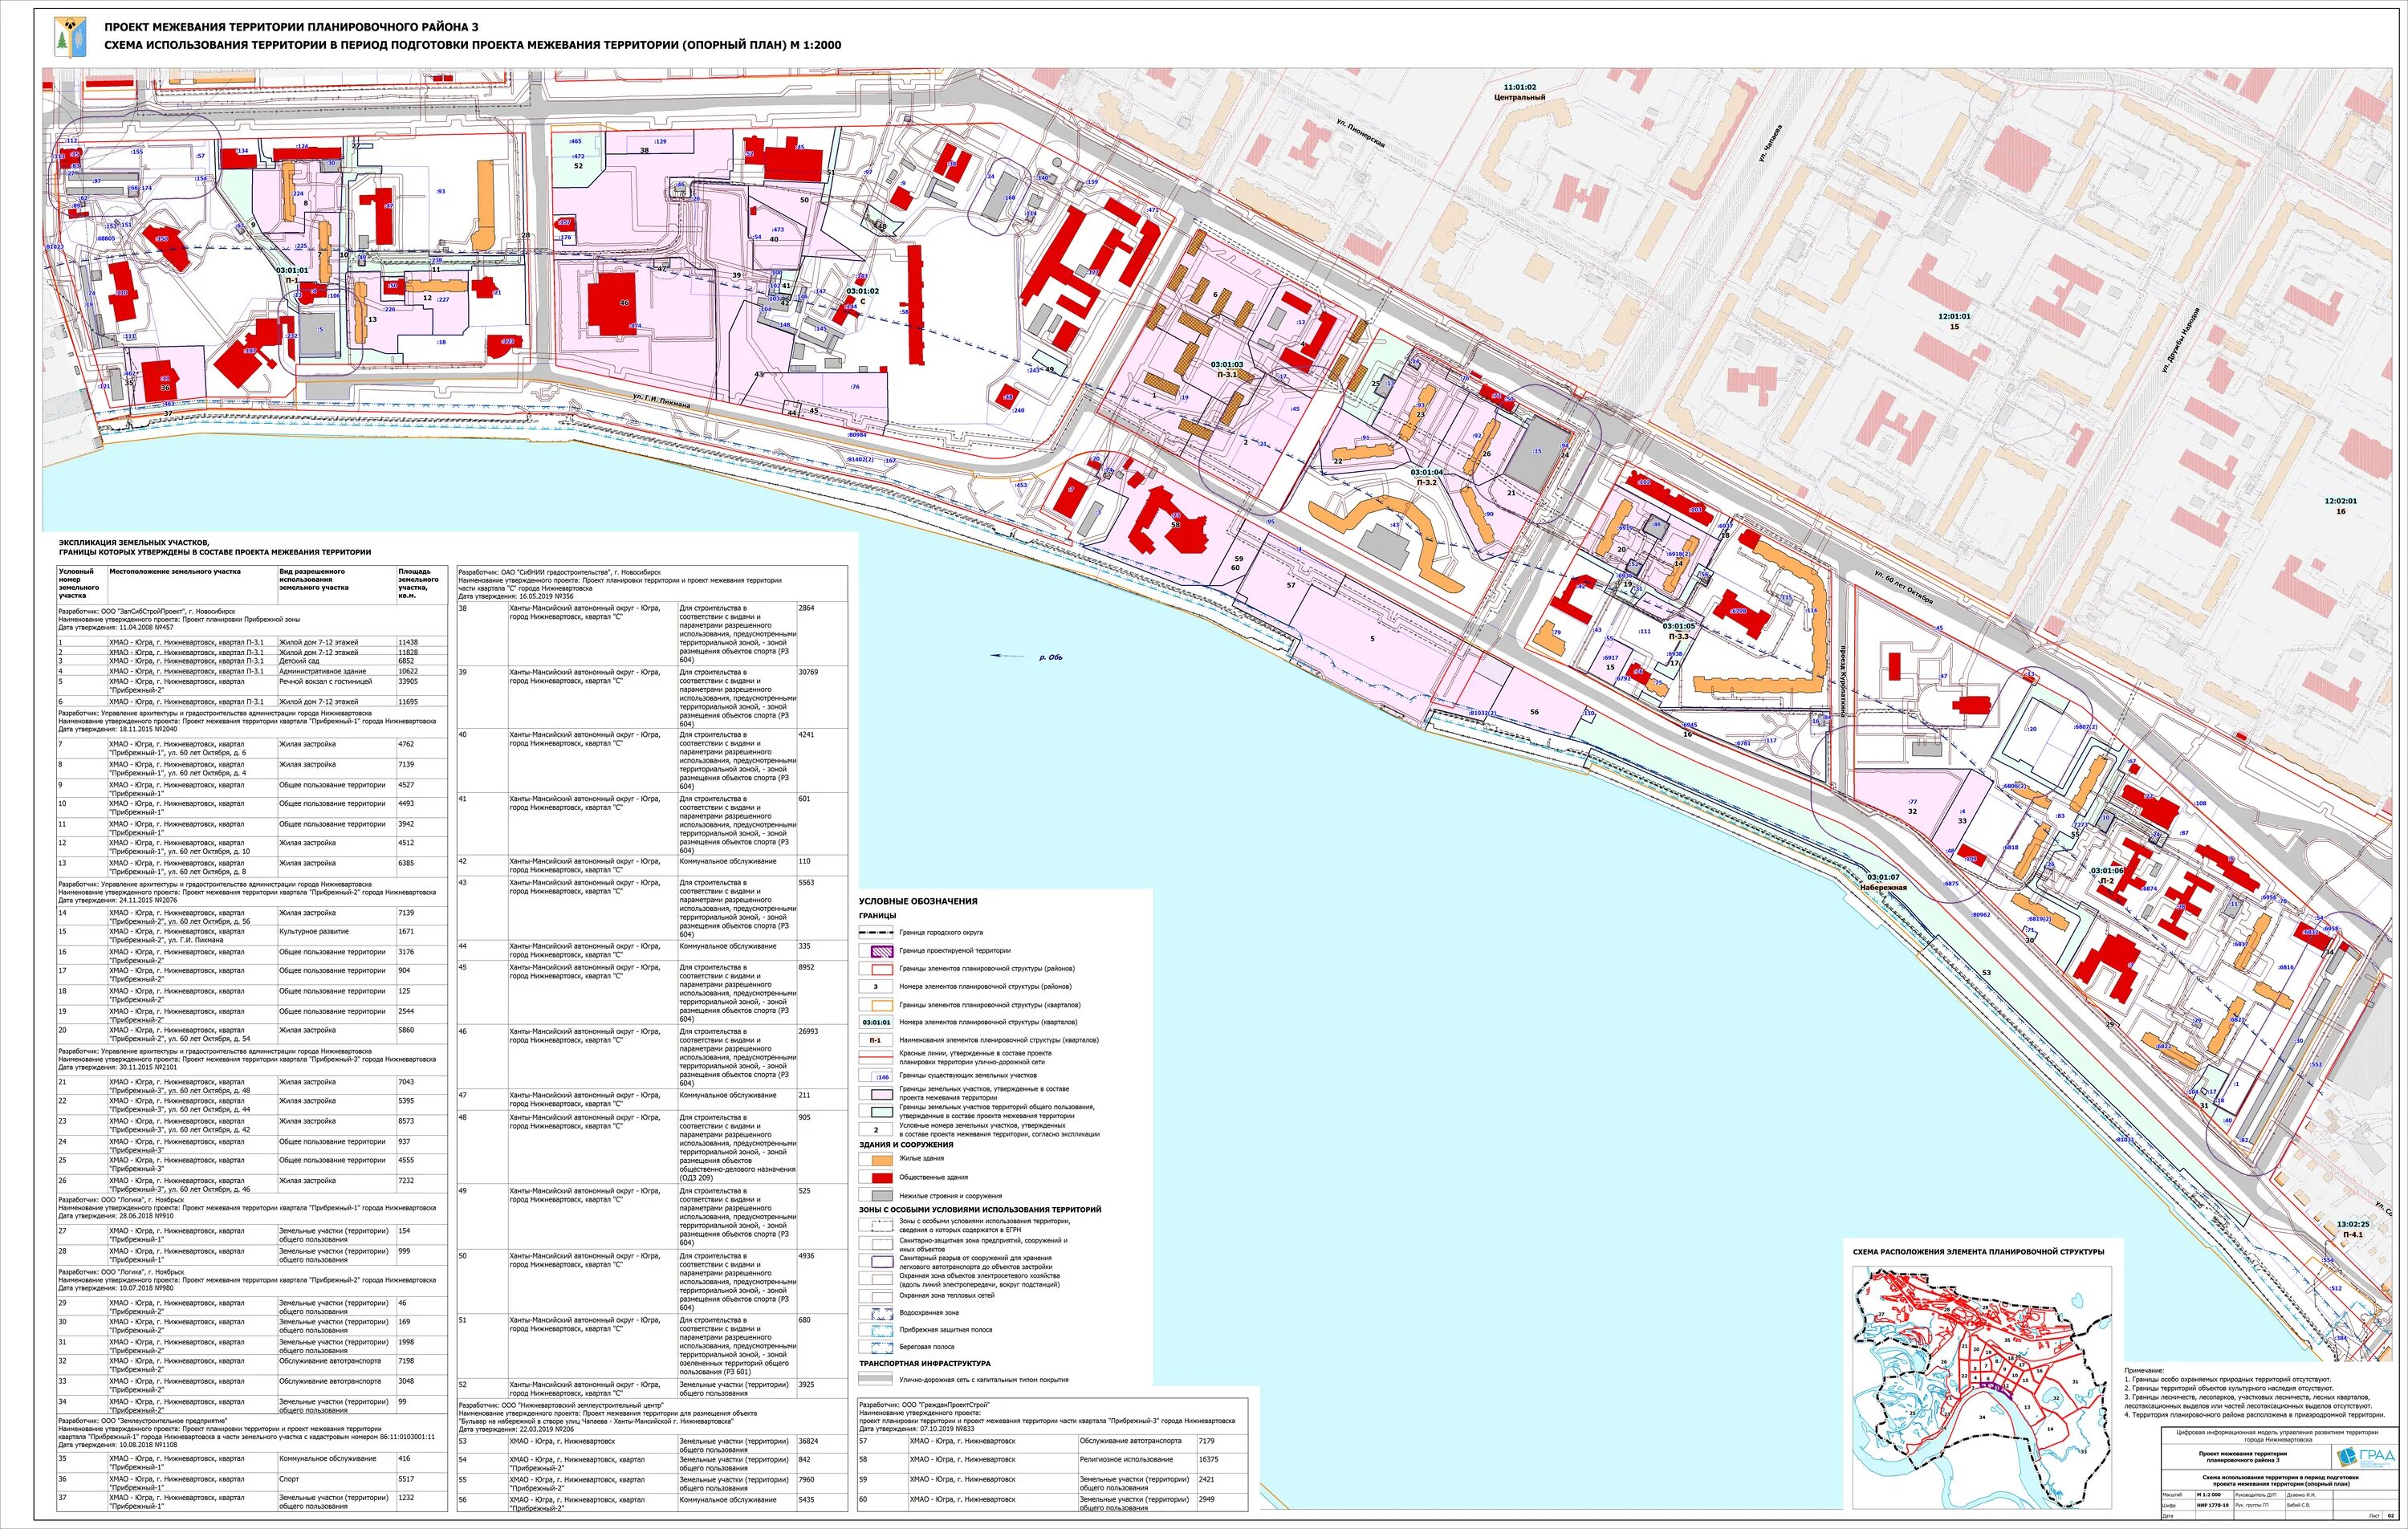Click the '03:01:05 П-3.3' quarter label
Screen dimensions: 2408x1529
point(1678,631)
